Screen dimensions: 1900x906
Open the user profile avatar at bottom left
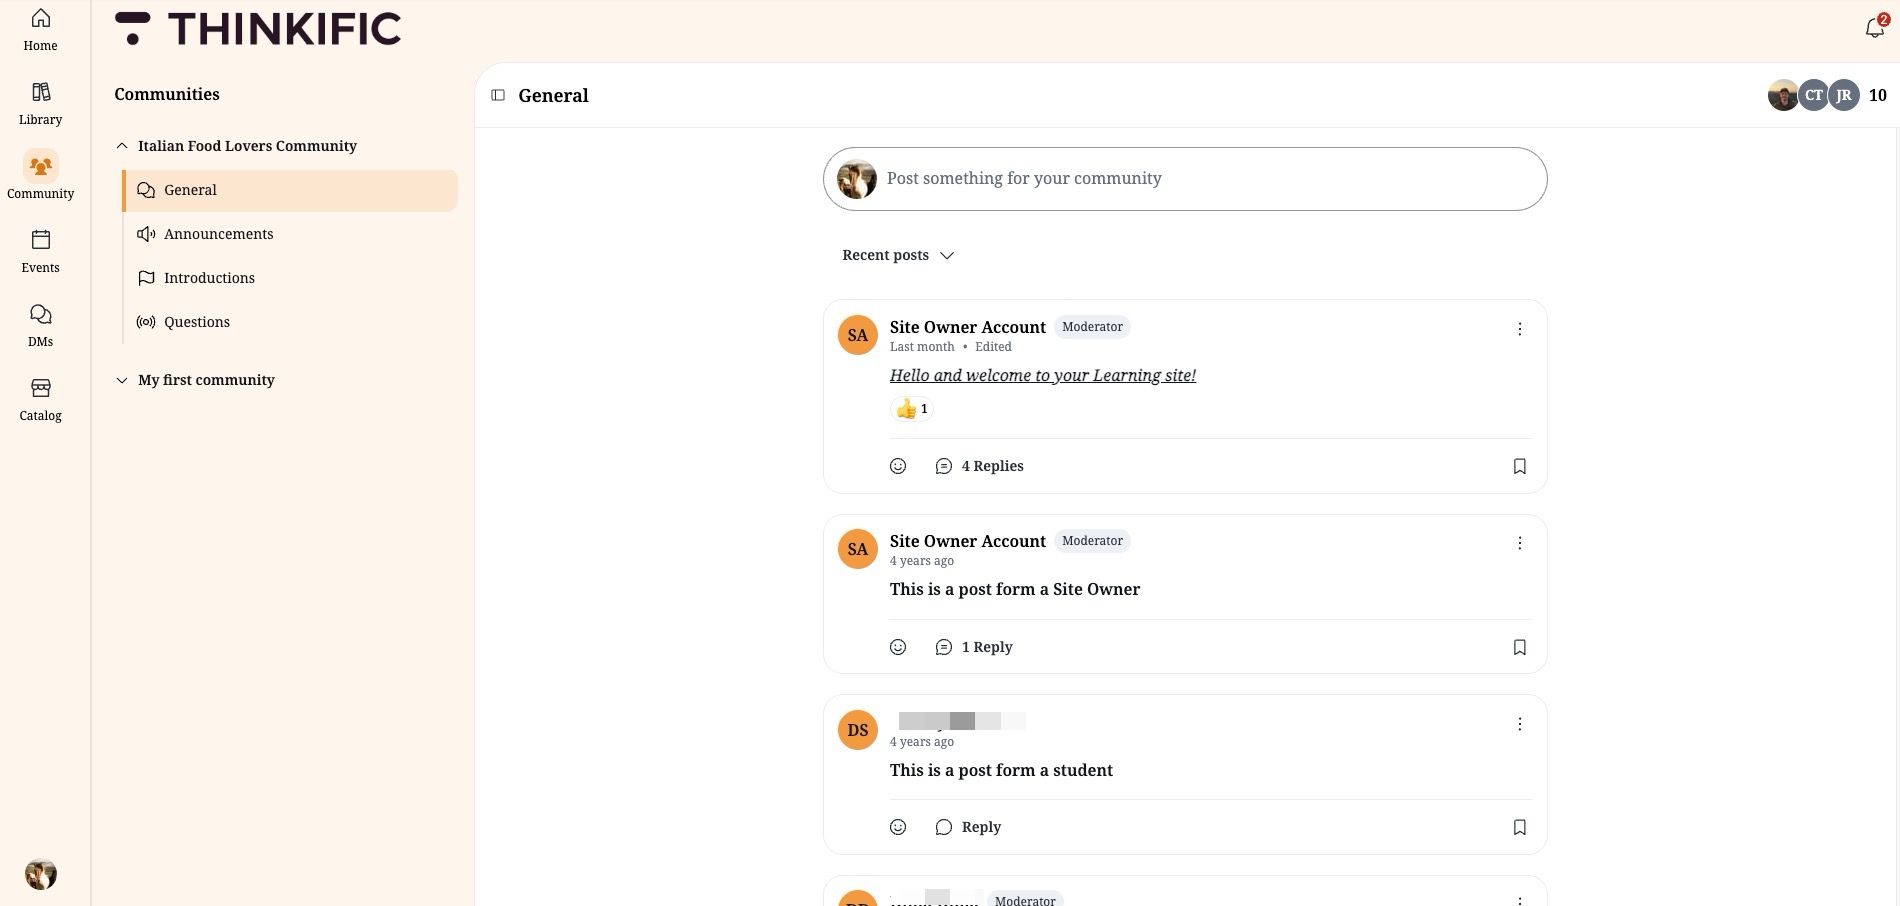click(41, 874)
